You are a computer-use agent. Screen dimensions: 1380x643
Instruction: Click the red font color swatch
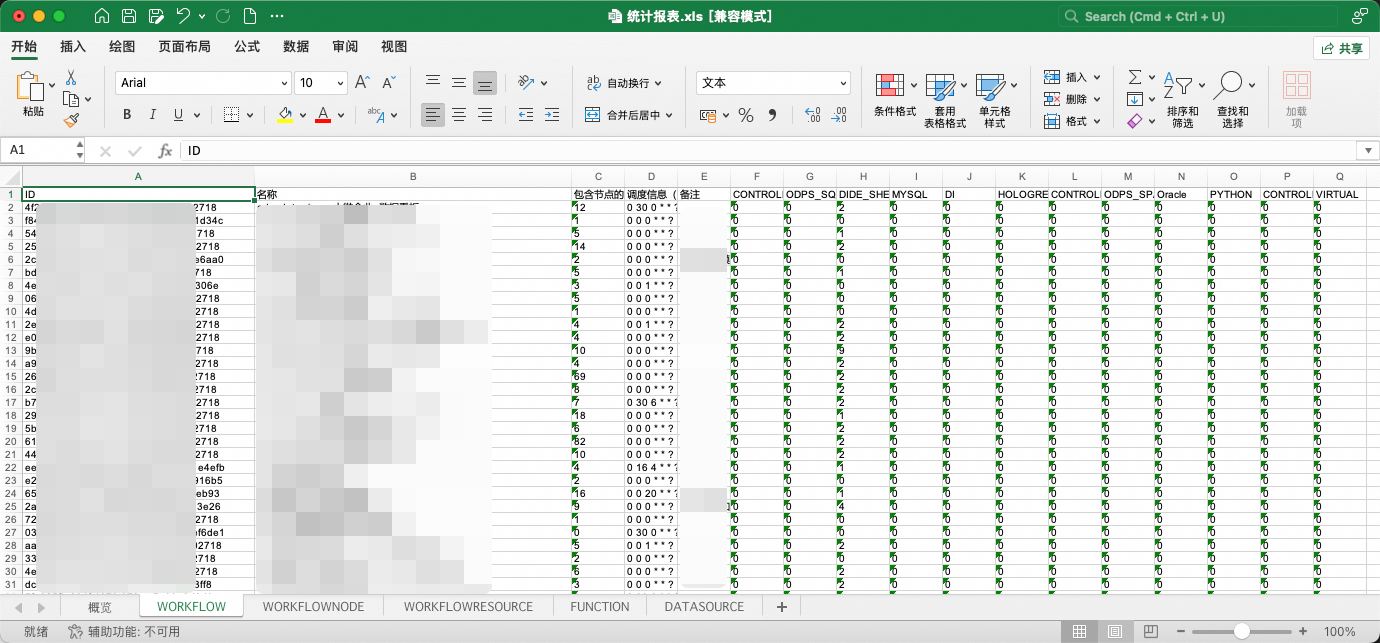(322, 115)
